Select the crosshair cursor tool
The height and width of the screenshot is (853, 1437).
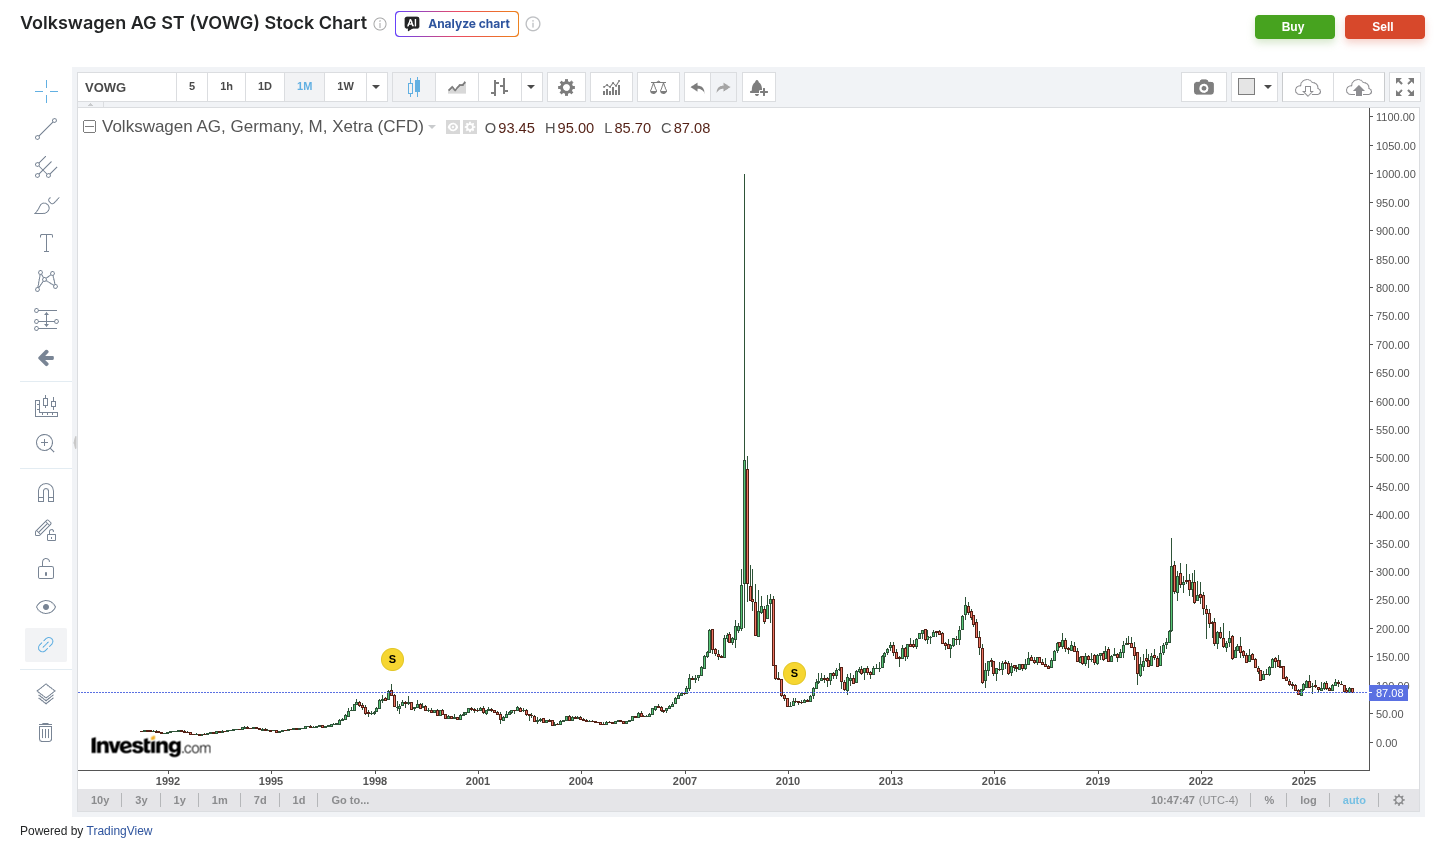[46, 92]
